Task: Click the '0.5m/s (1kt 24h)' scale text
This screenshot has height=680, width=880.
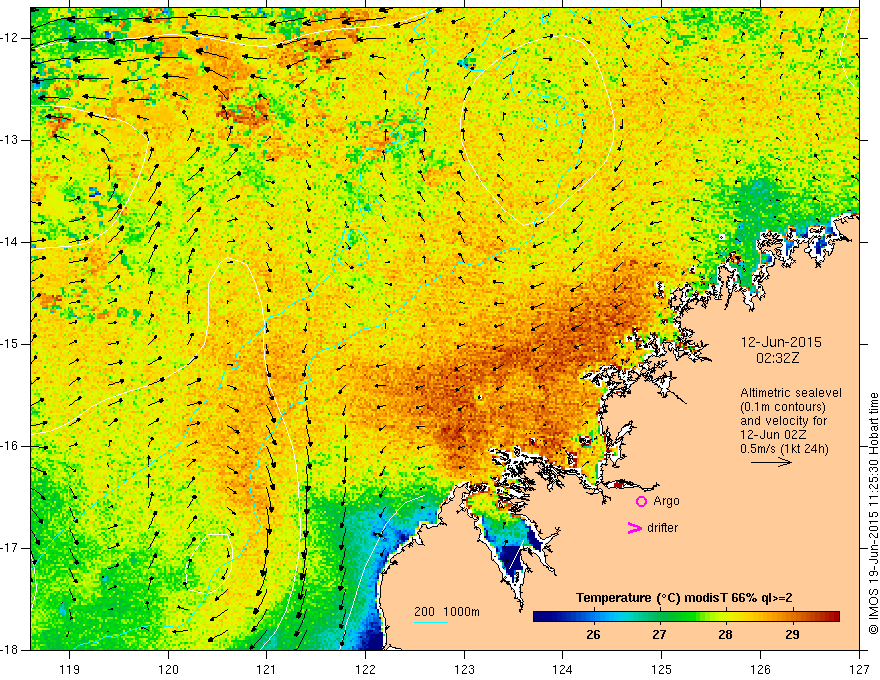Action: [x=784, y=449]
